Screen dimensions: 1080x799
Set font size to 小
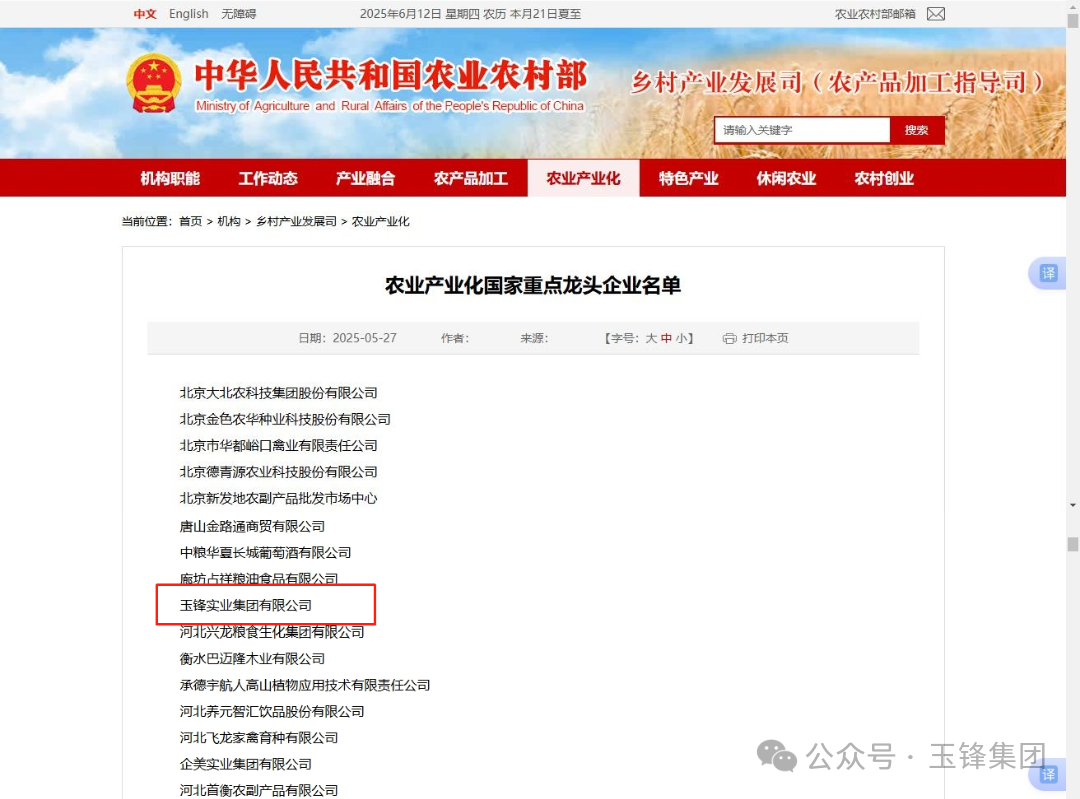tap(681, 338)
